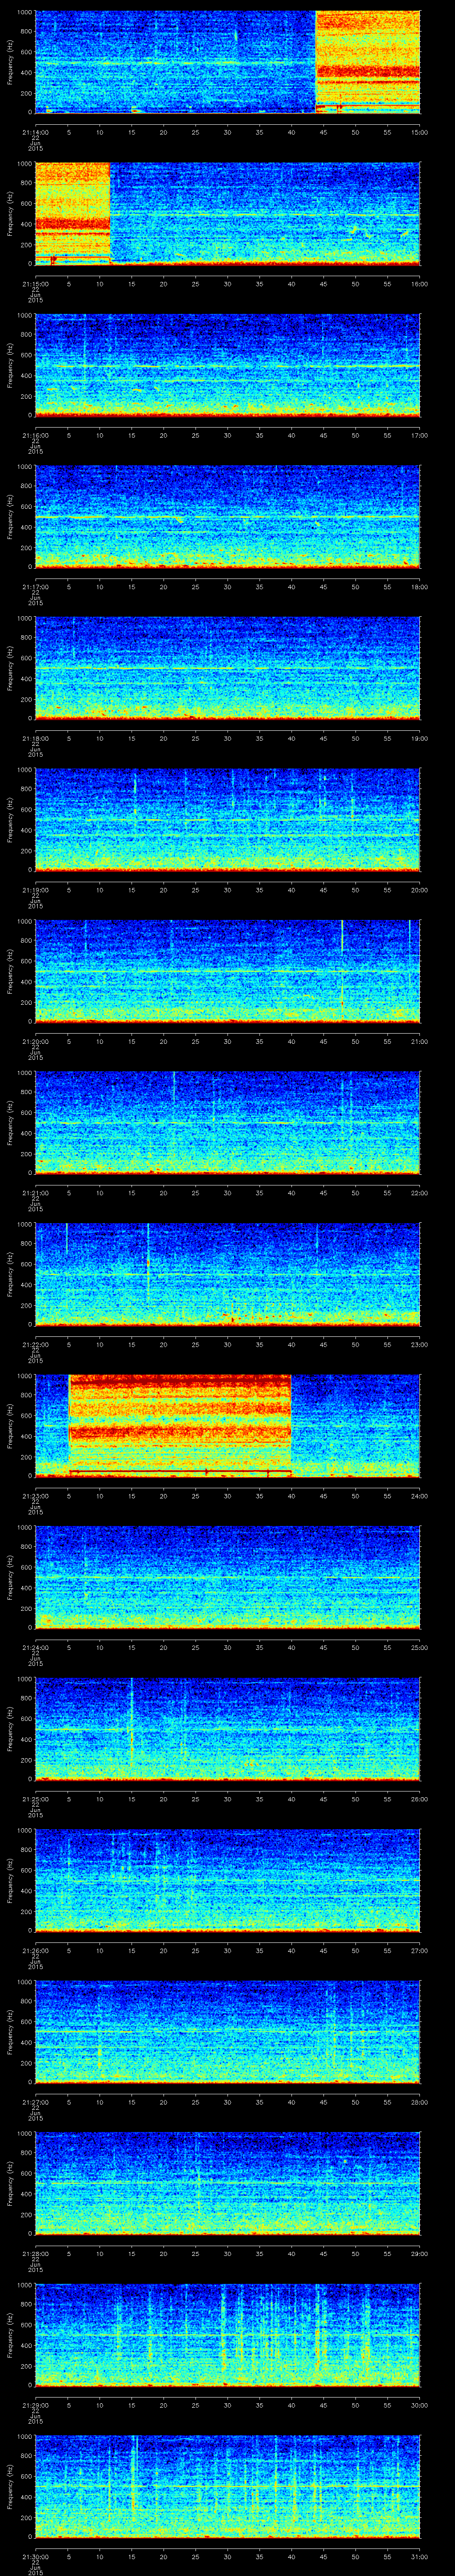Image resolution: width=455 pixels, height=2576 pixels.
Task: Click the "18:00" end time label
Action: (420, 586)
